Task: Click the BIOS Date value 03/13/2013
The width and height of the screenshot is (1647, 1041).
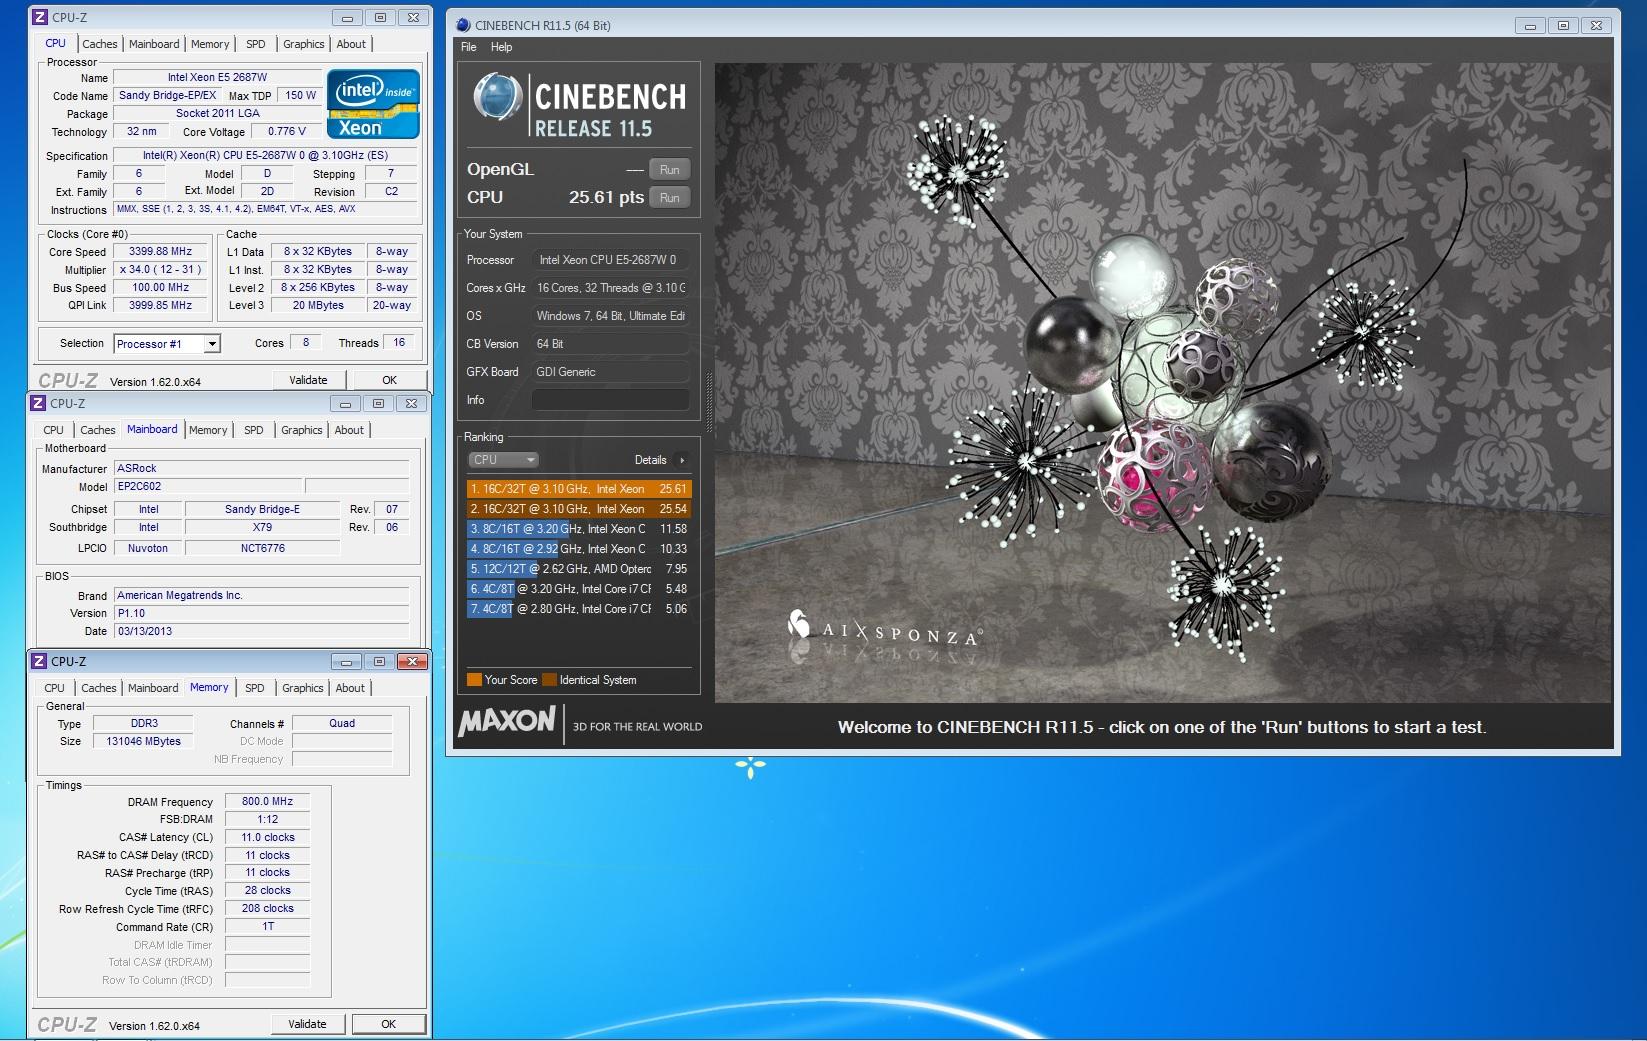Action: (262, 632)
